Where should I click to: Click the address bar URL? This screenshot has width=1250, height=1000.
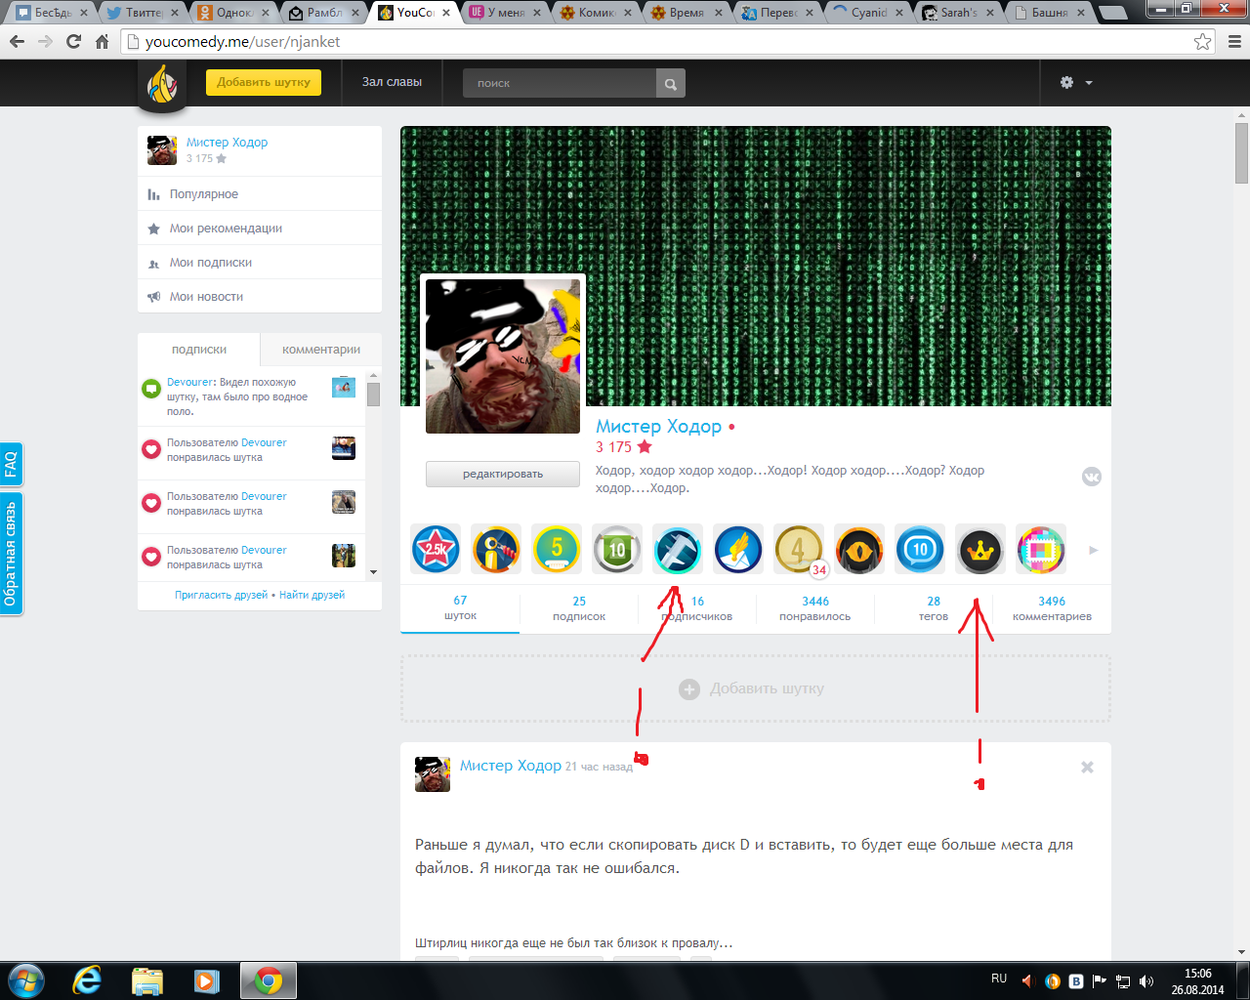click(x=243, y=42)
